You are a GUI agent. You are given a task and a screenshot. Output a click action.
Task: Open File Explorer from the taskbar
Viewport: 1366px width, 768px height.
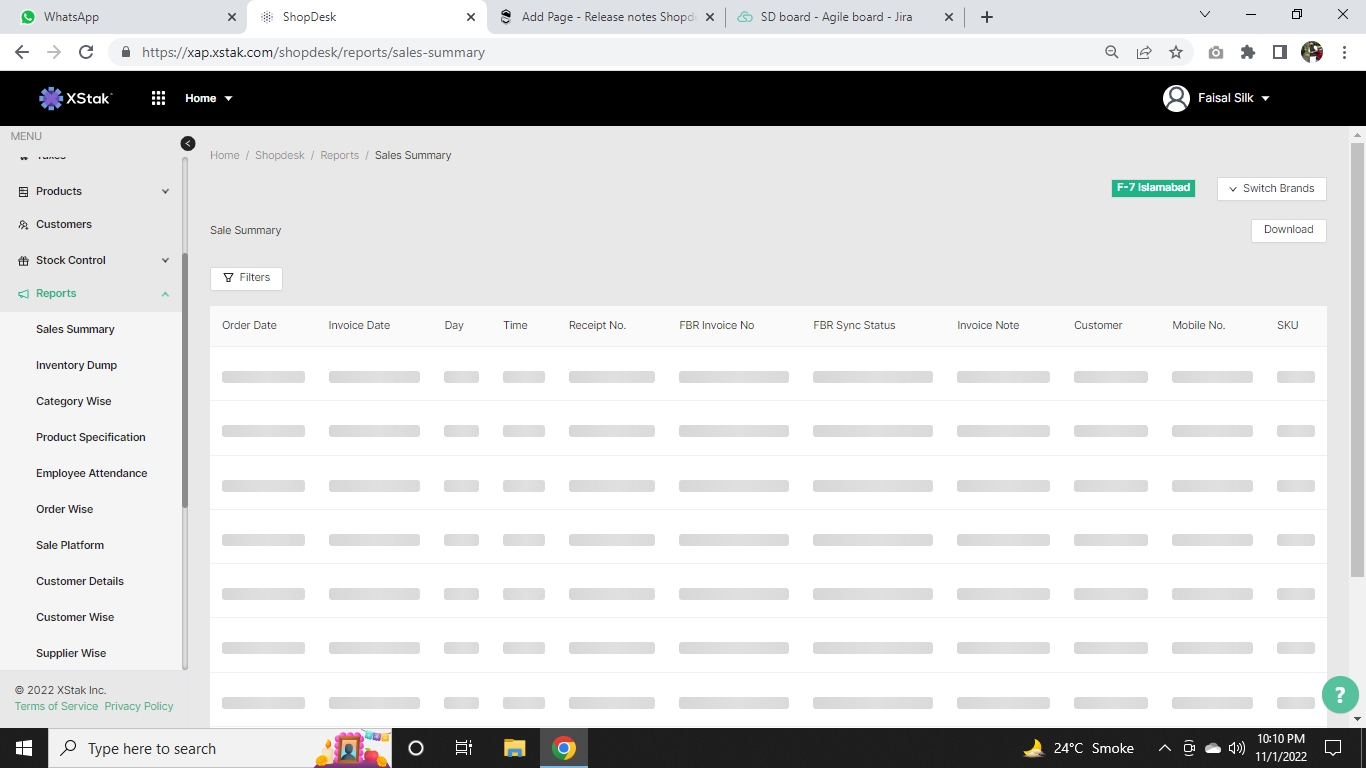pos(514,748)
